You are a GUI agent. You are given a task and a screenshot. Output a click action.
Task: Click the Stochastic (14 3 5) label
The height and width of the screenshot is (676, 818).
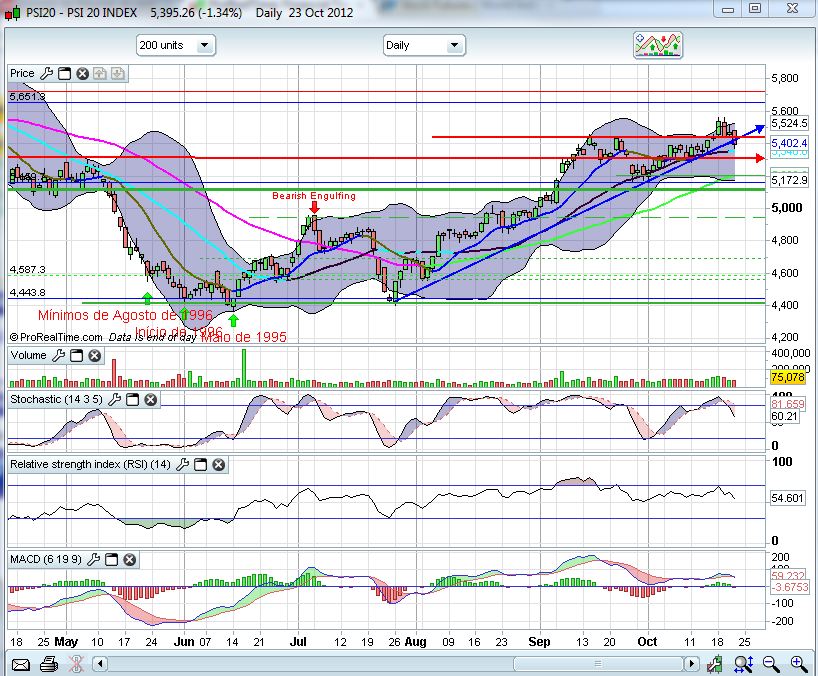click(x=56, y=400)
